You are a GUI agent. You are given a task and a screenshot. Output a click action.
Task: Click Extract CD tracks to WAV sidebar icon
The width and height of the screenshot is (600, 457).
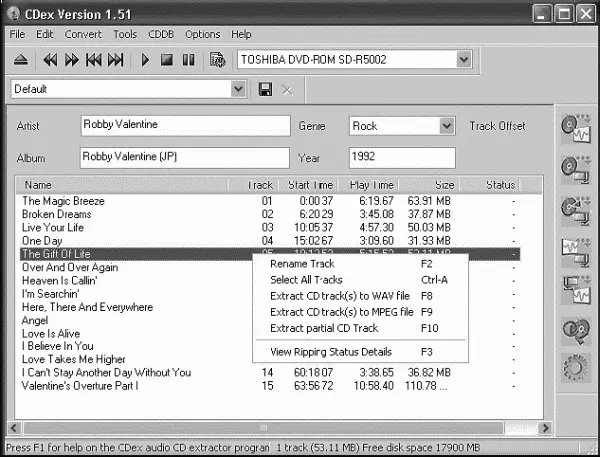576,128
